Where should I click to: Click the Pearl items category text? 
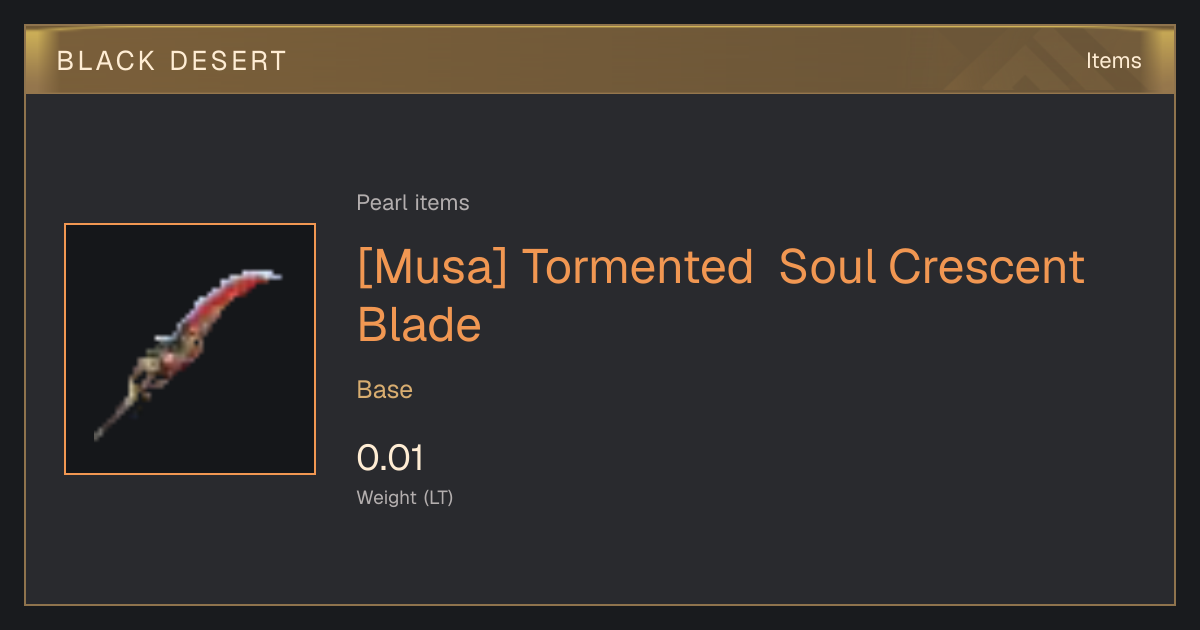413,203
